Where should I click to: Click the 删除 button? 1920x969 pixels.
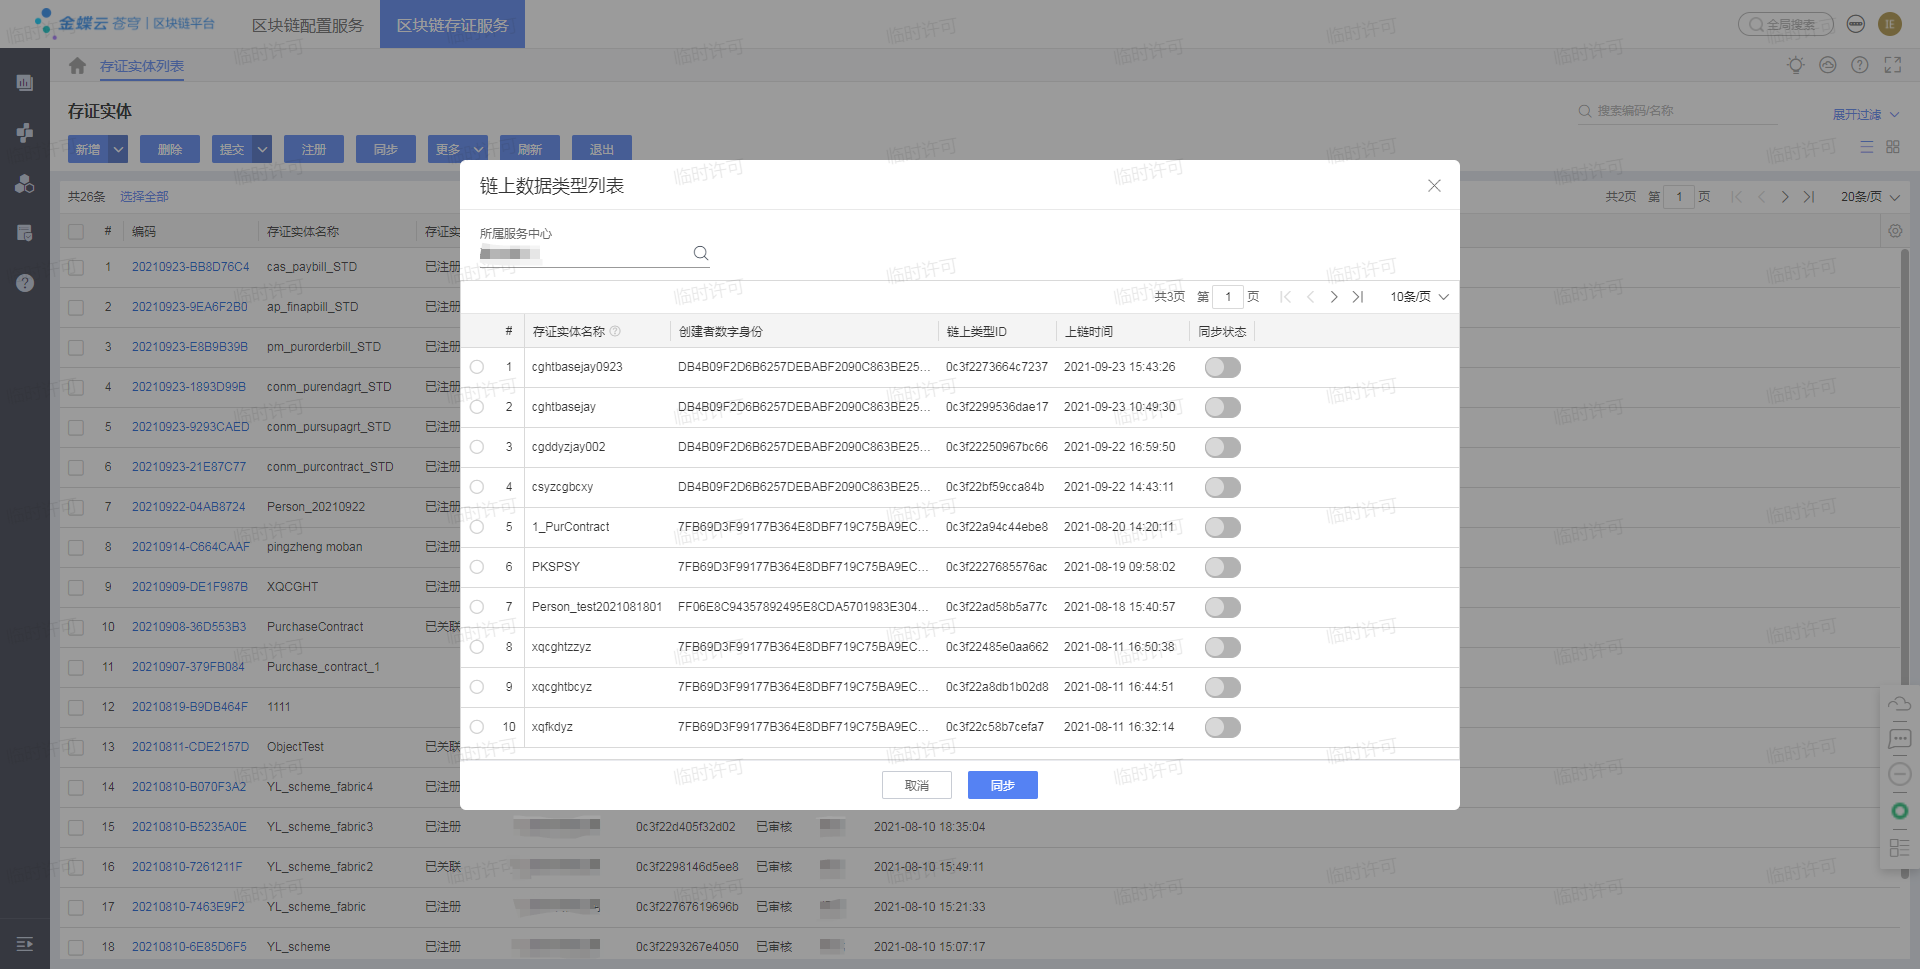170,149
